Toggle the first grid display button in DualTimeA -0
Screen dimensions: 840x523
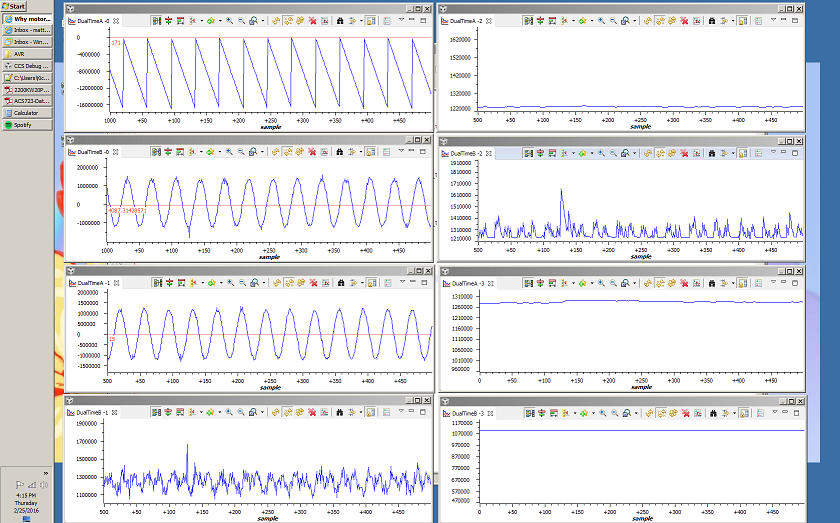[x=156, y=20]
